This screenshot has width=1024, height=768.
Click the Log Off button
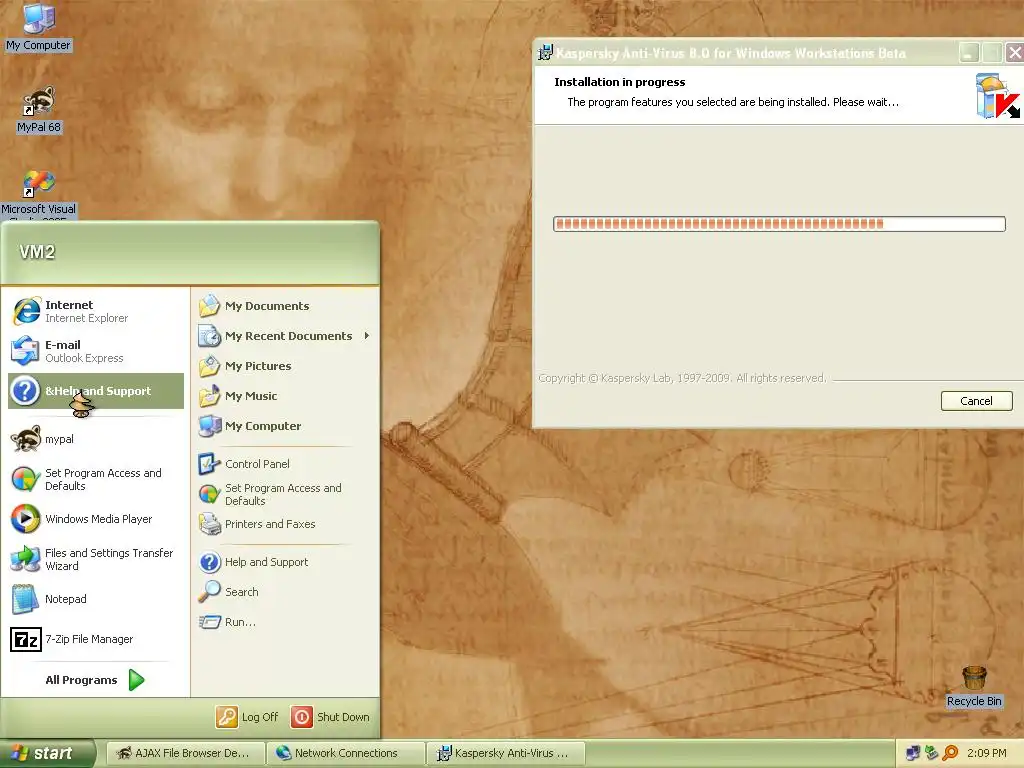click(248, 717)
